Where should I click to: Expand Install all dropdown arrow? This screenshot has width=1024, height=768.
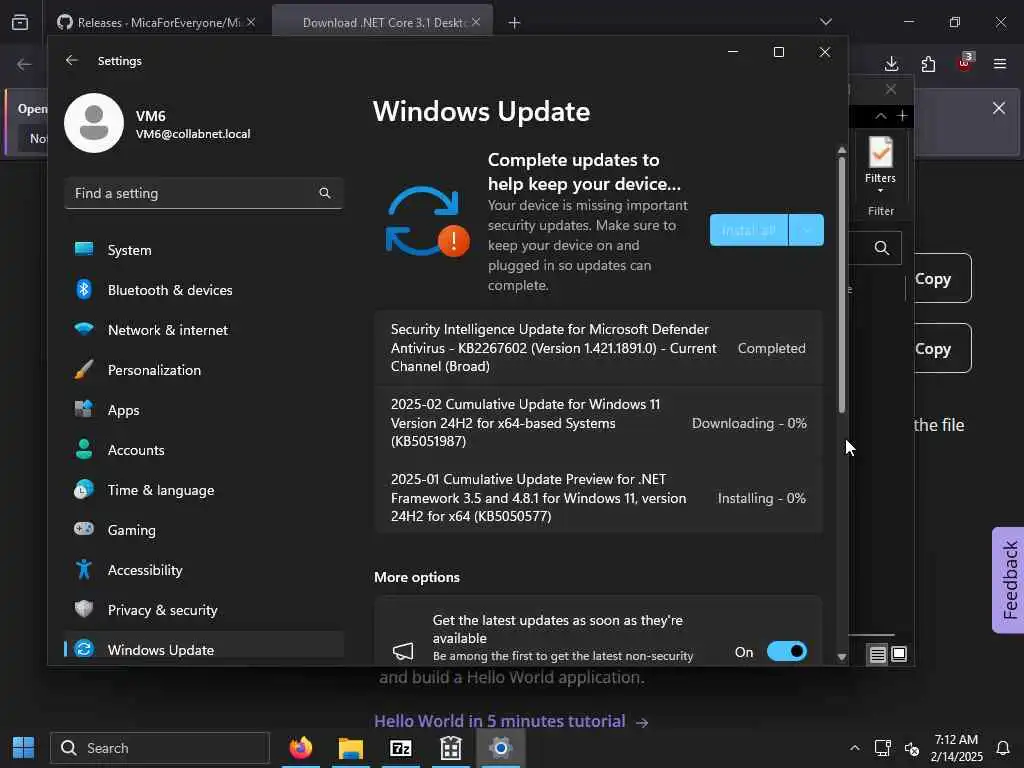pos(807,230)
